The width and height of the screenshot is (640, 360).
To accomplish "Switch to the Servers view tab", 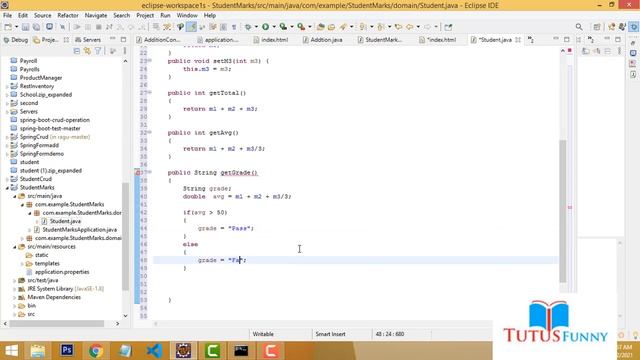I will tap(88, 40).
